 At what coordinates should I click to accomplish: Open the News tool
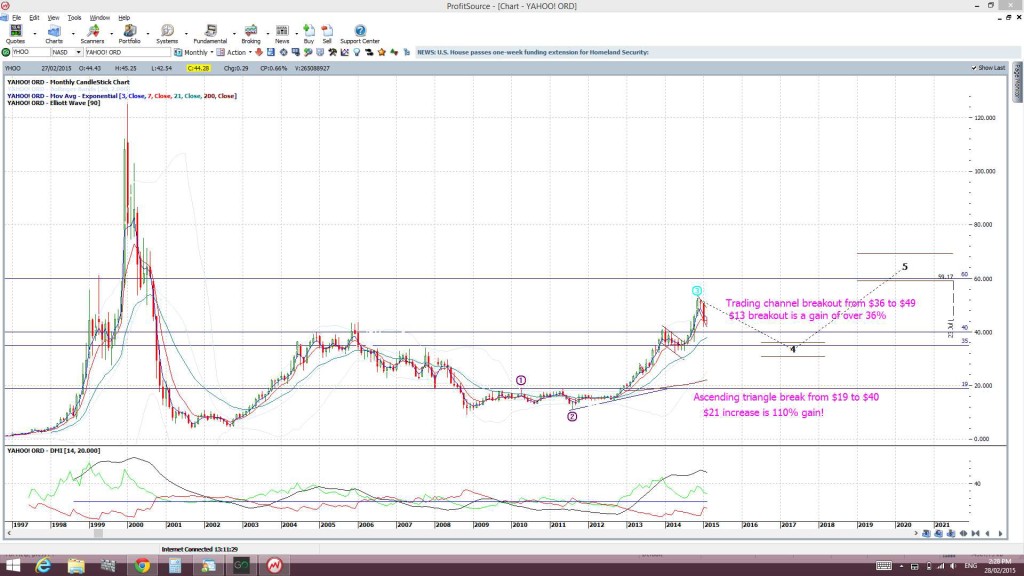tap(282, 33)
